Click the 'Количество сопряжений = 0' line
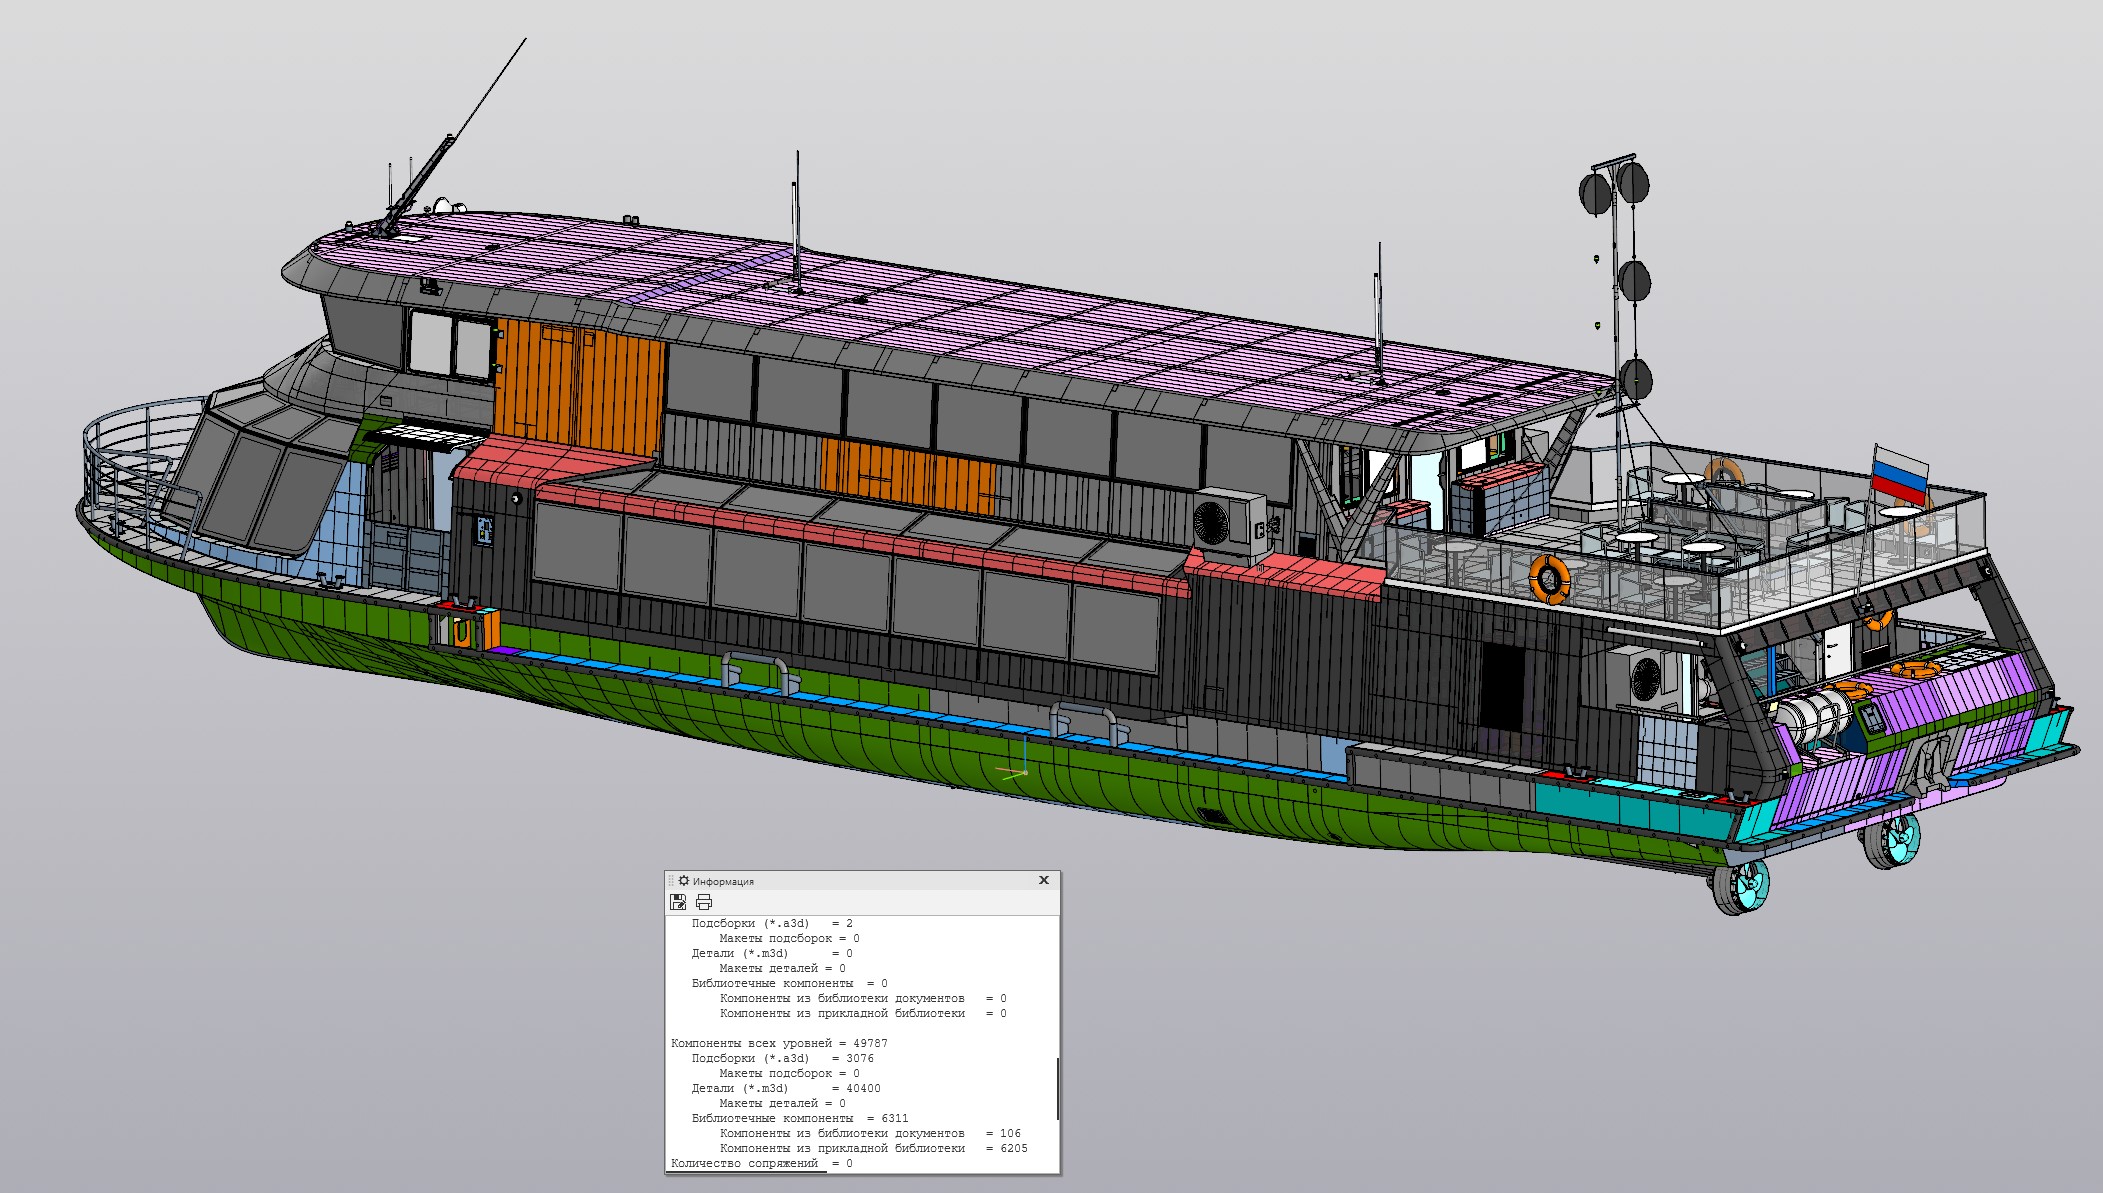This screenshot has width=2103, height=1193. 761,1163
